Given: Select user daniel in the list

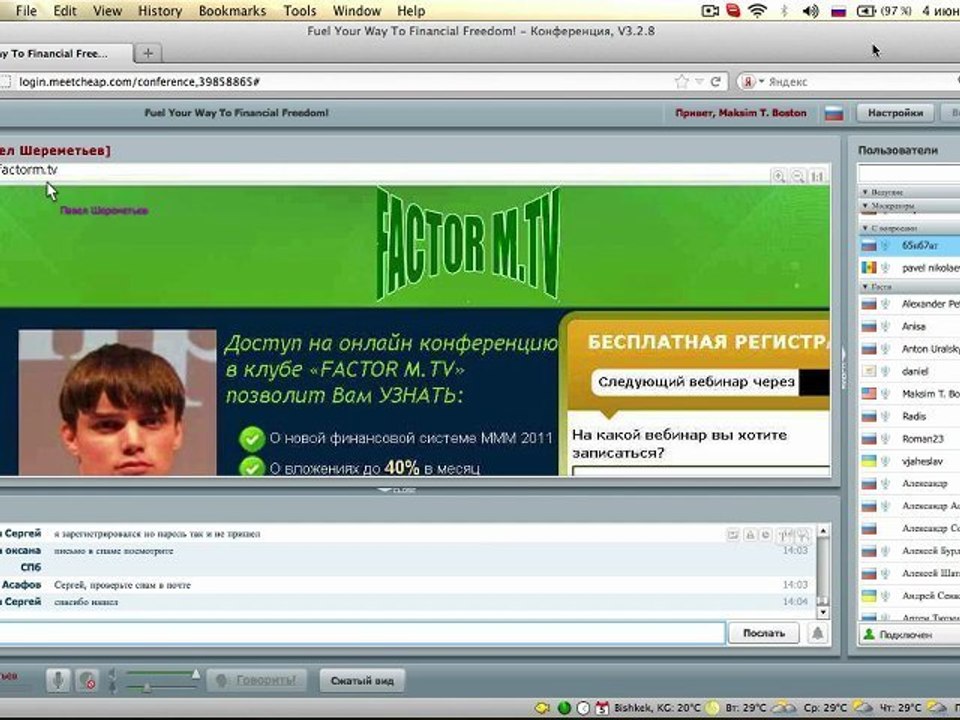Looking at the screenshot, I should pos(909,371).
